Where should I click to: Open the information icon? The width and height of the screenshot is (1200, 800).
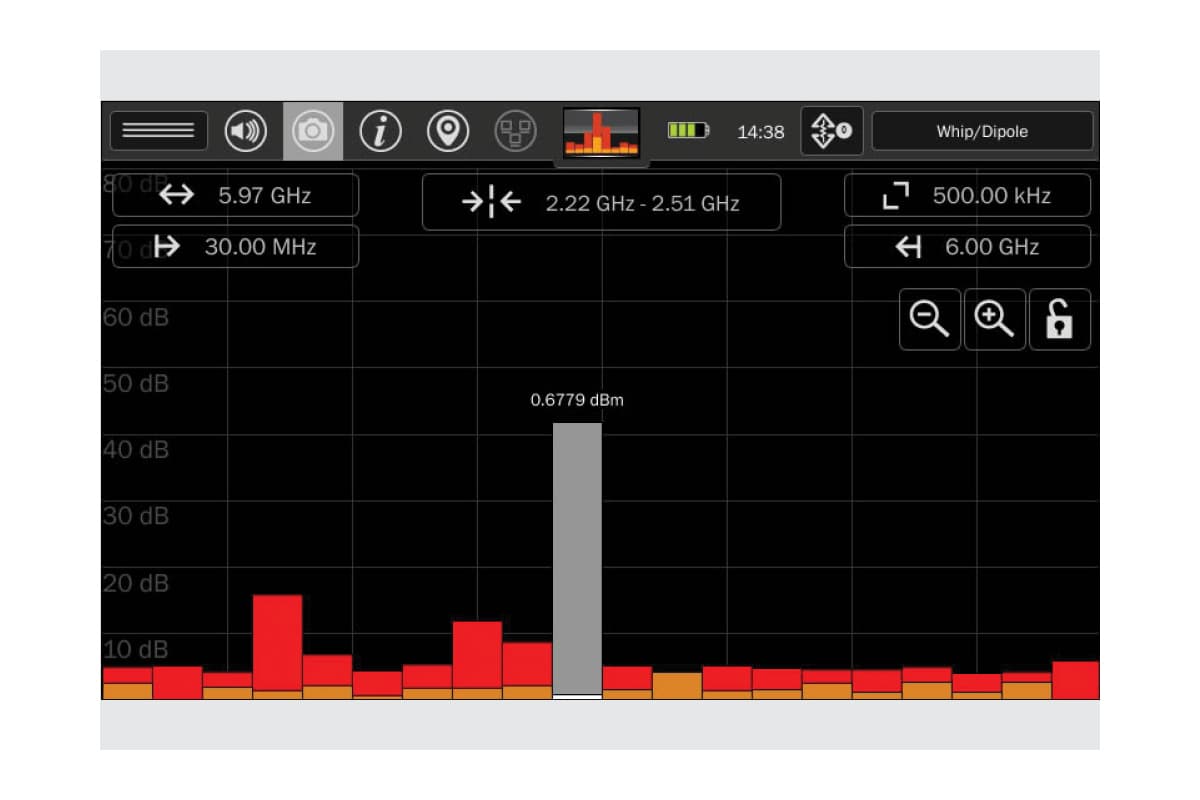(380, 131)
